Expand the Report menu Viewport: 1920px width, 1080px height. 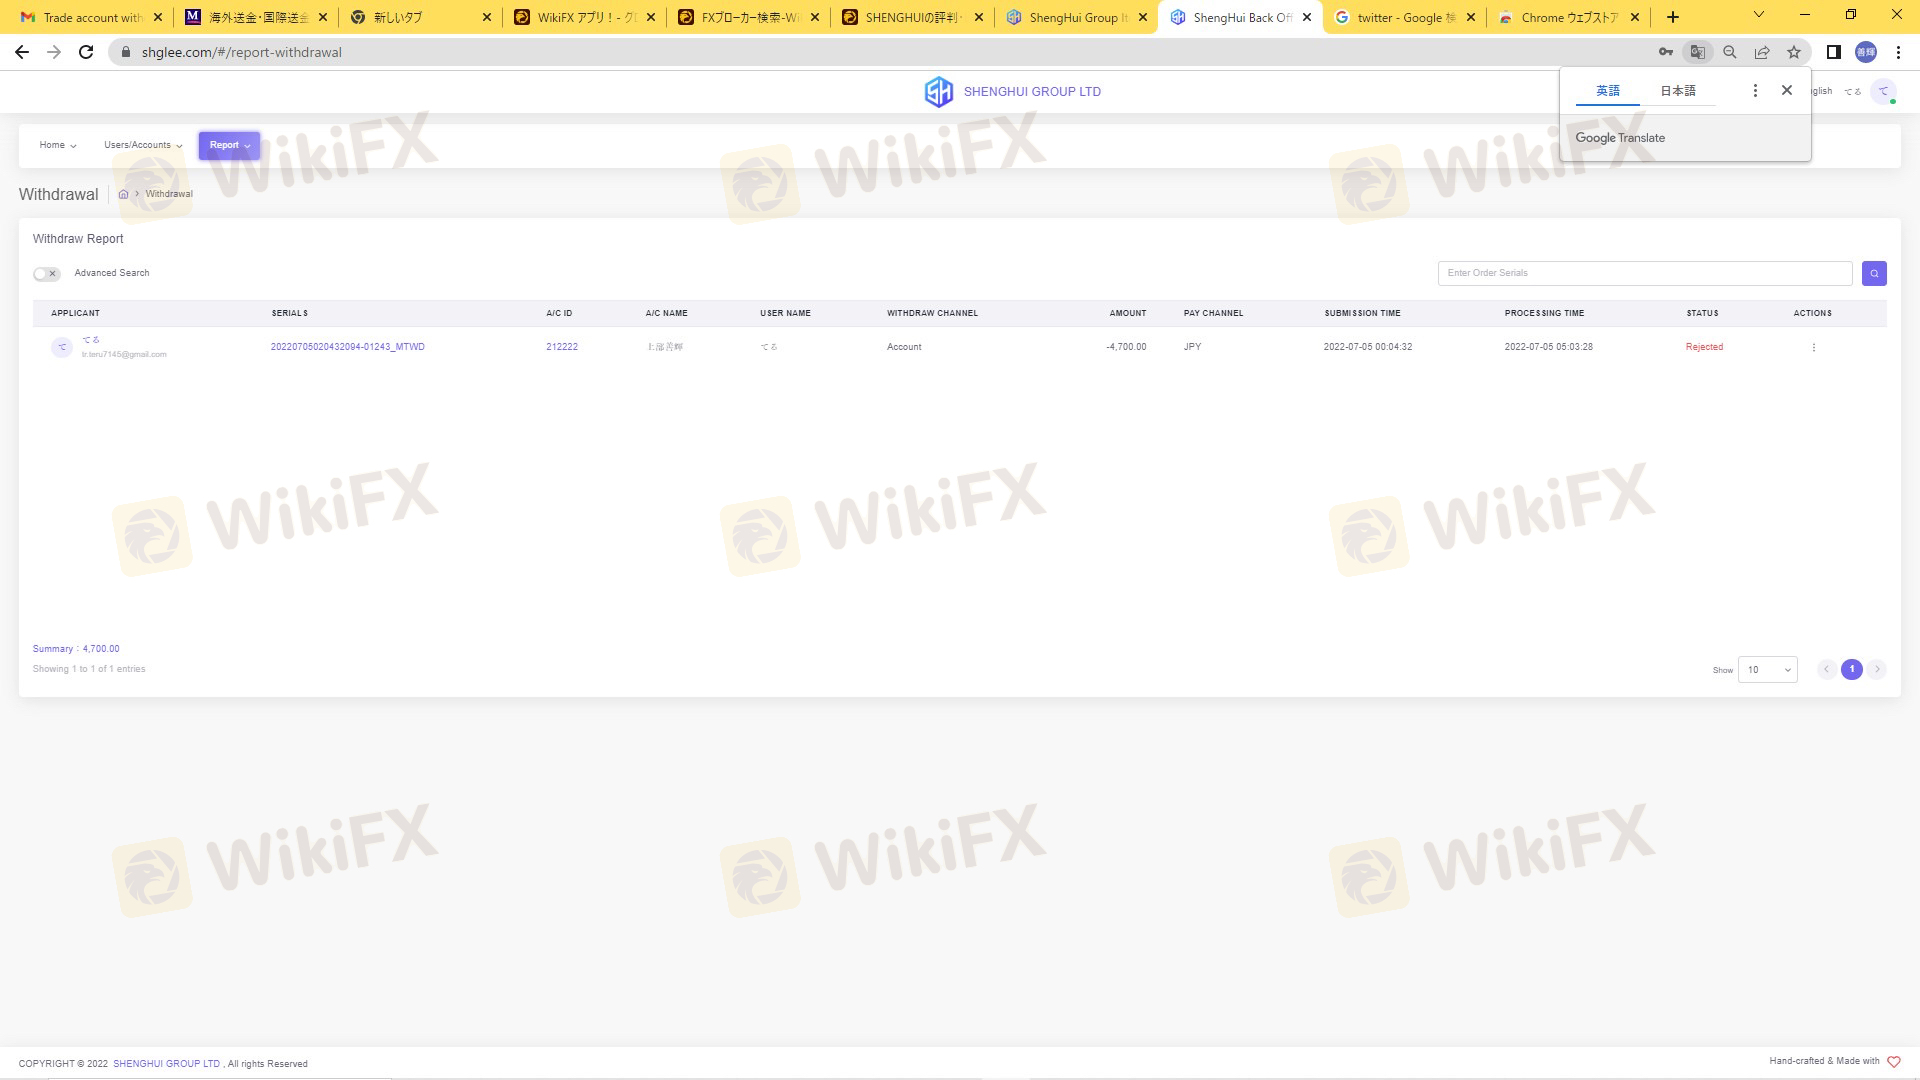(229, 146)
